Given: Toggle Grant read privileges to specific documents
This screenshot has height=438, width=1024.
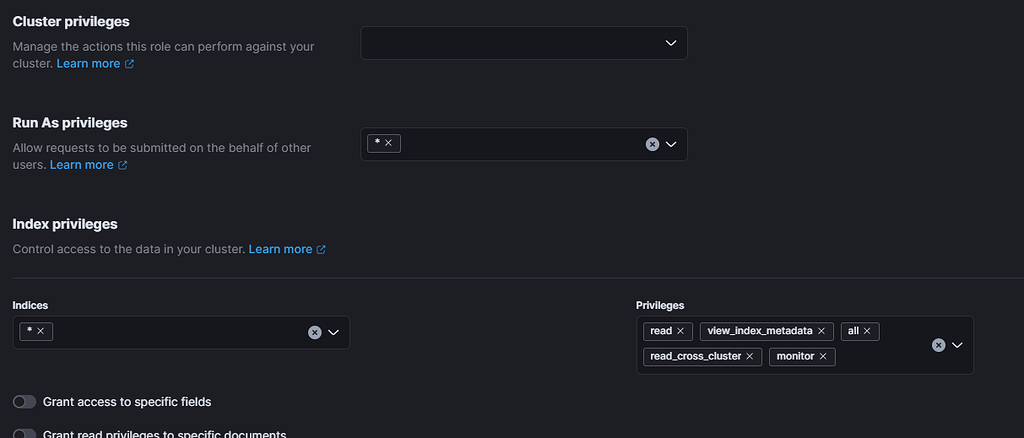Looking at the screenshot, I should pos(25,434).
